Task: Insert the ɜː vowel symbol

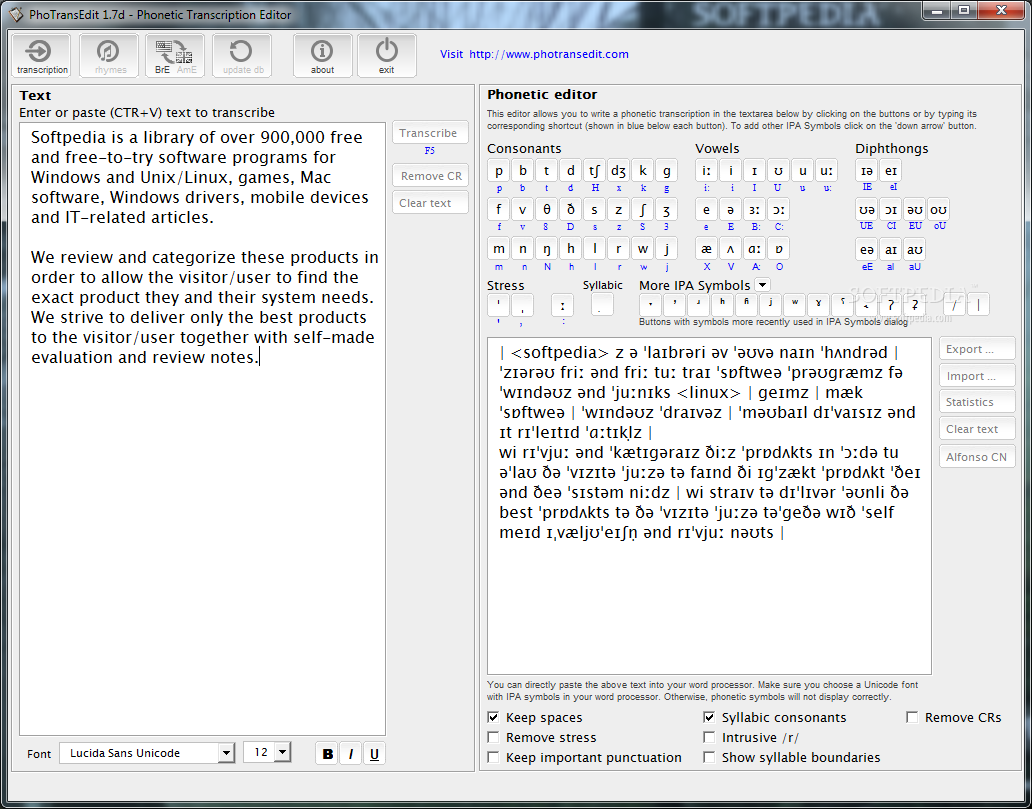Action: 754,210
